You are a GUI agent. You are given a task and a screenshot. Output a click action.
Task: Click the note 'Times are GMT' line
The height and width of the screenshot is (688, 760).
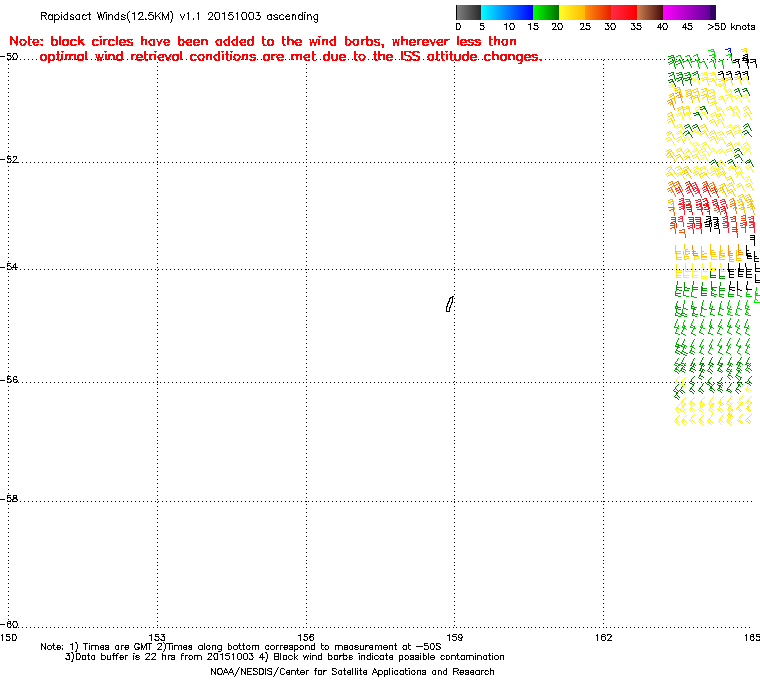click(241, 647)
